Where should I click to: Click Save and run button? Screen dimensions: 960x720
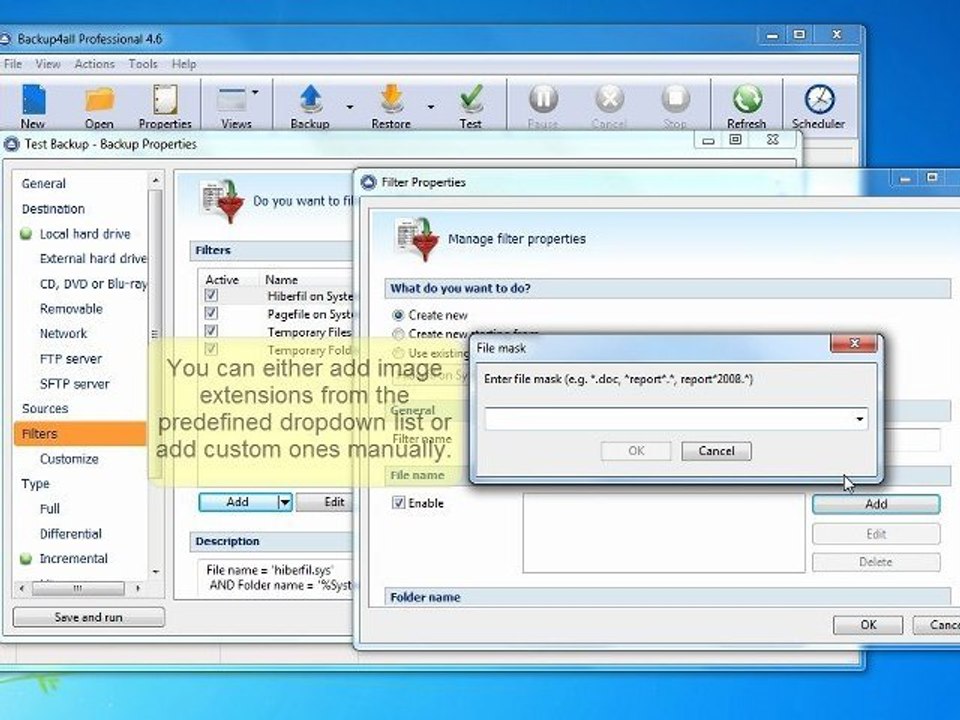pyautogui.click(x=89, y=617)
